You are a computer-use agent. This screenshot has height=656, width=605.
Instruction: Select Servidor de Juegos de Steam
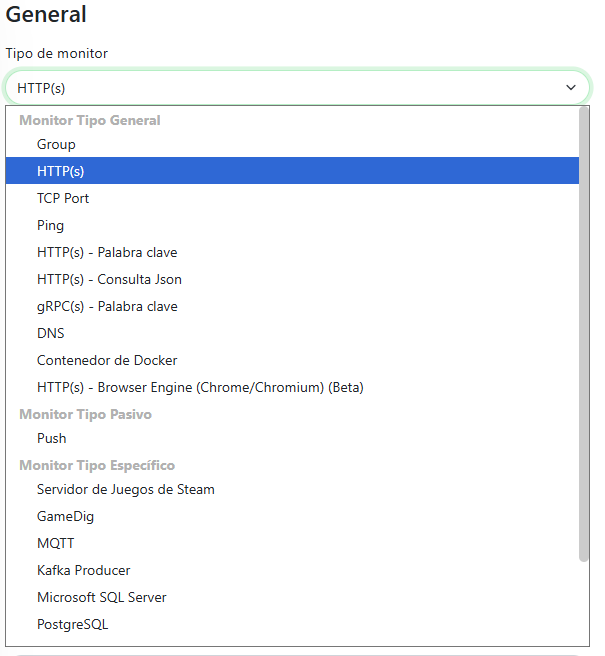point(126,490)
